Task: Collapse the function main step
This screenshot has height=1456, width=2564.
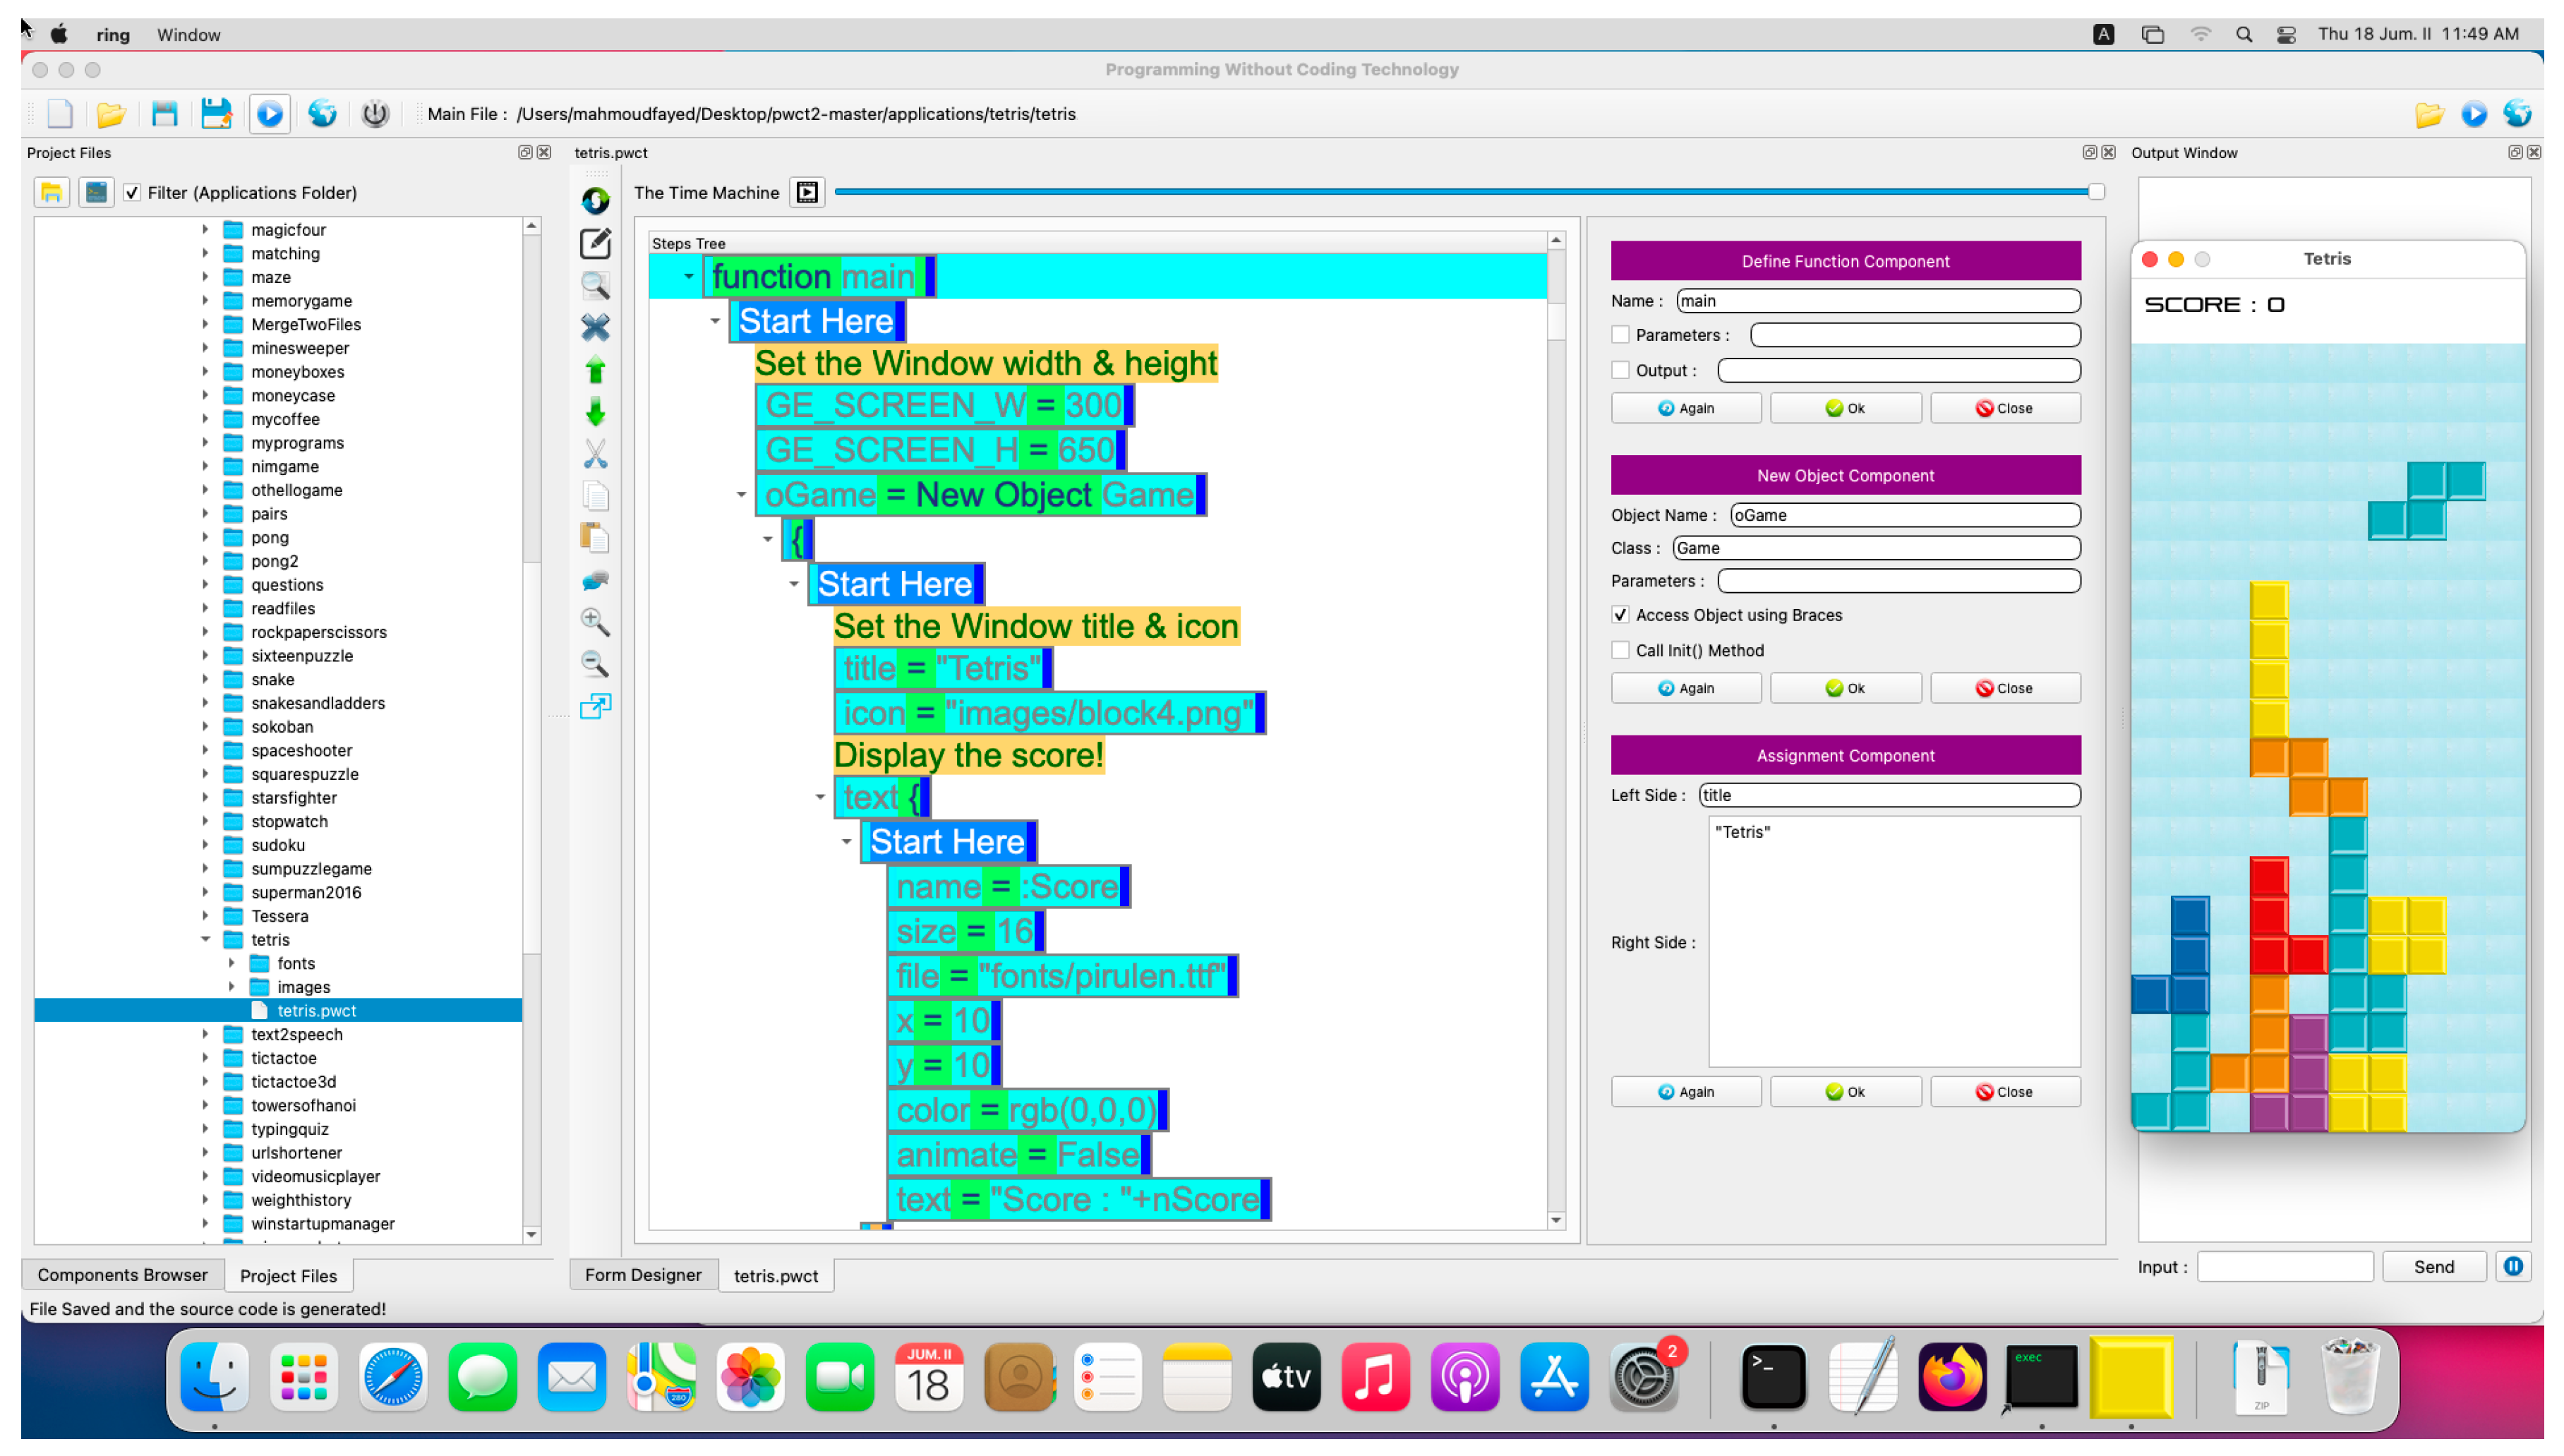Action: tap(689, 276)
